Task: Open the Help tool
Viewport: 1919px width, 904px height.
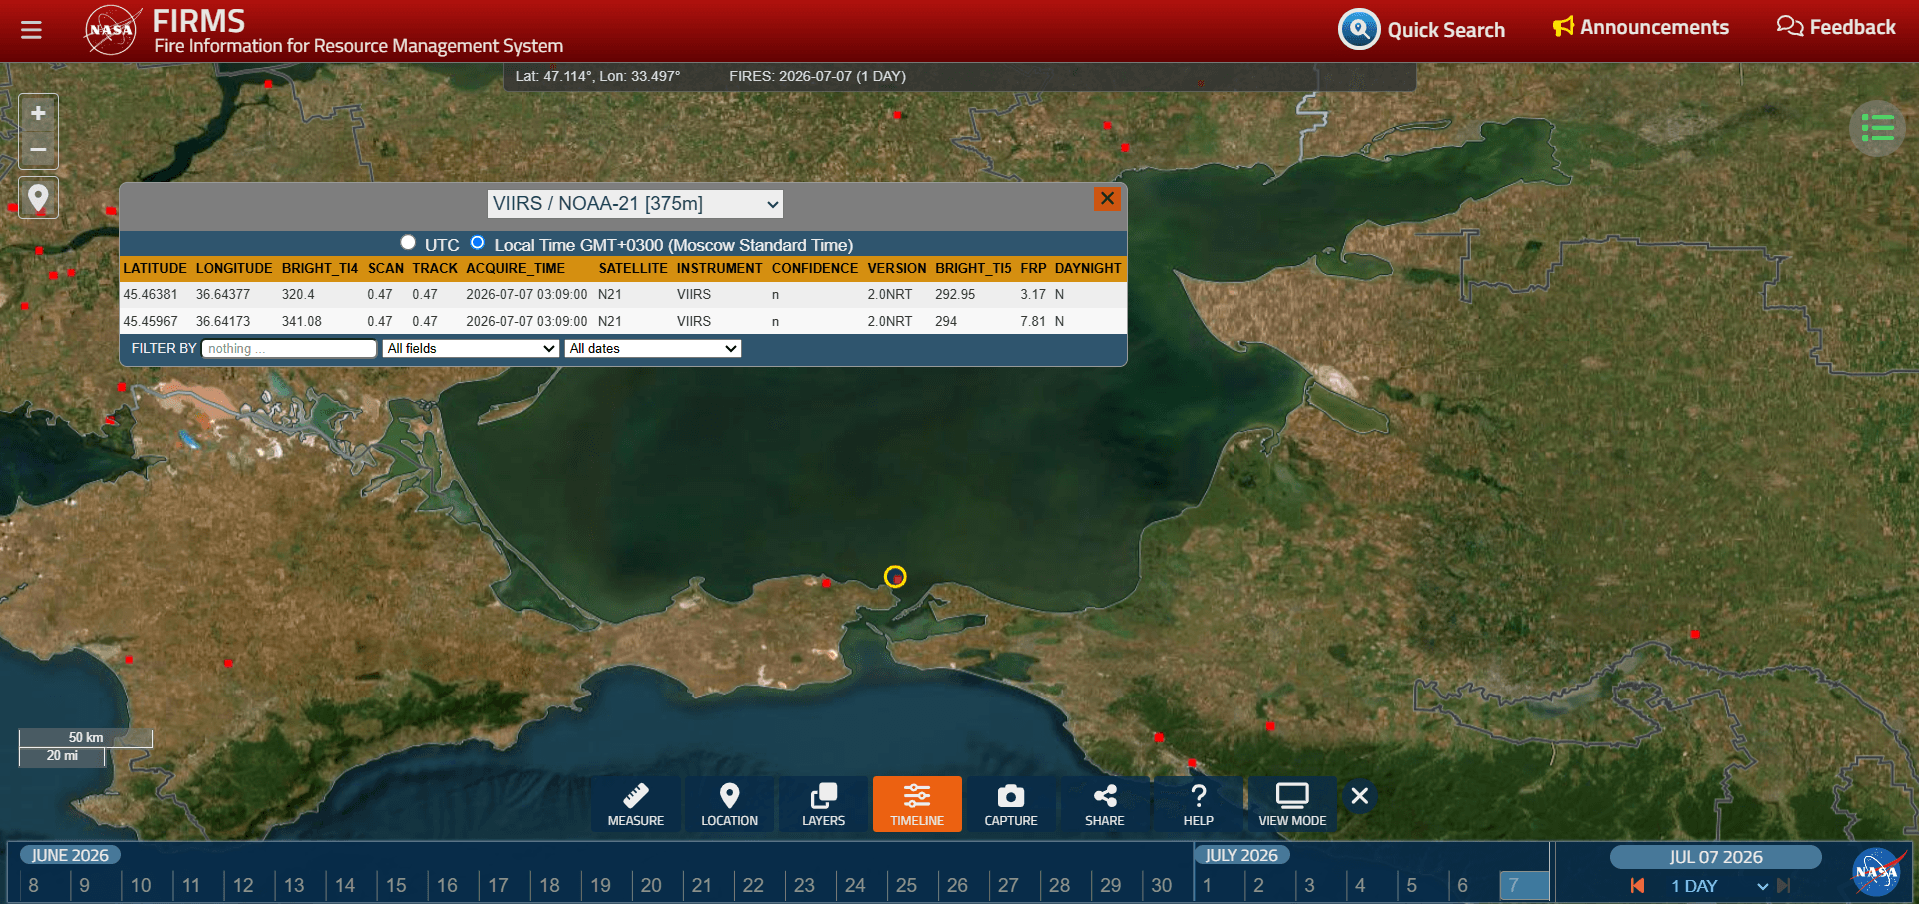Action: (1199, 804)
